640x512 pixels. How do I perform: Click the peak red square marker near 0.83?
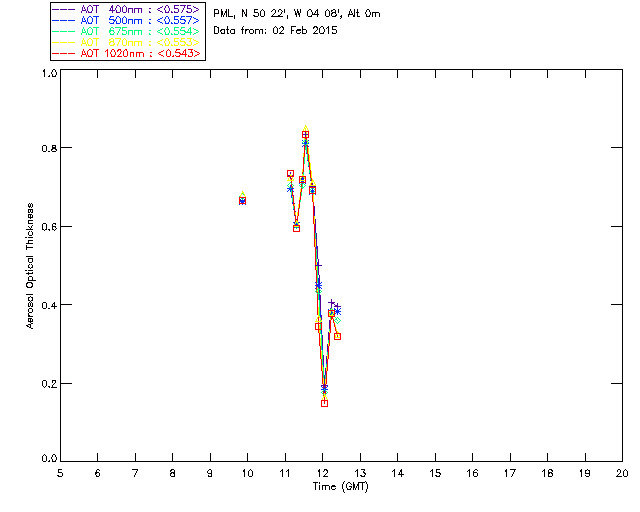(x=305, y=134)
